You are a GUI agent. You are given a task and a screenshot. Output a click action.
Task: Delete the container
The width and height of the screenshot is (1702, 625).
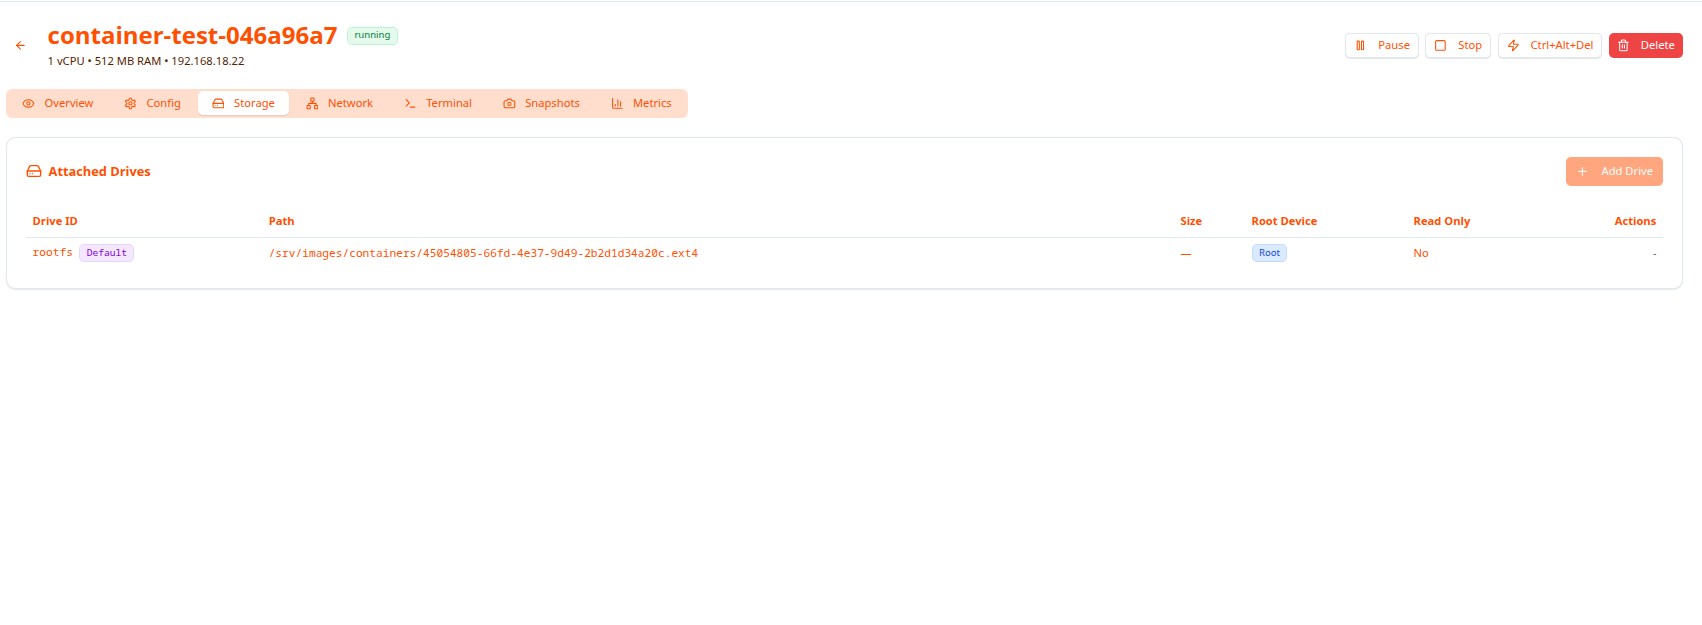(x=1645, y=46)
